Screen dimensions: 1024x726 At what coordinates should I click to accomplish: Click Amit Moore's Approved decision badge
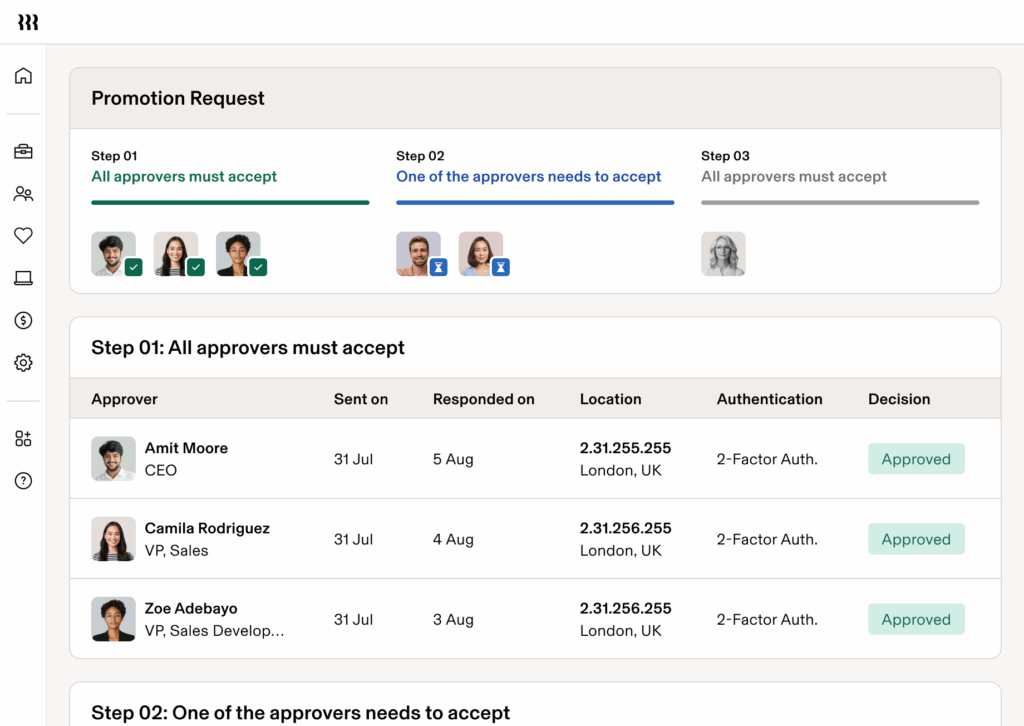(x=915, y=459)
